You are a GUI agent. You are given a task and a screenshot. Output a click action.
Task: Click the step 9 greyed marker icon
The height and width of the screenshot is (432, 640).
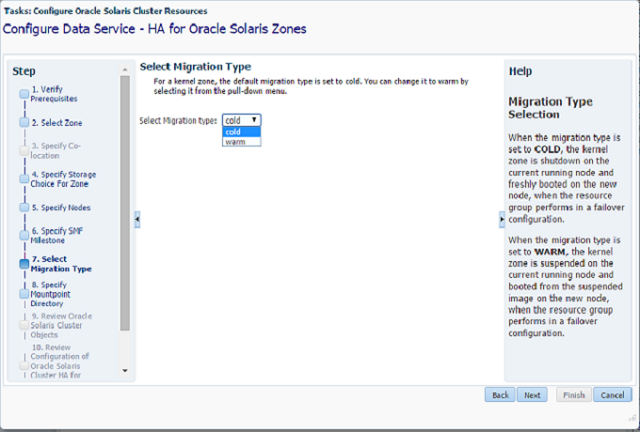24,325
